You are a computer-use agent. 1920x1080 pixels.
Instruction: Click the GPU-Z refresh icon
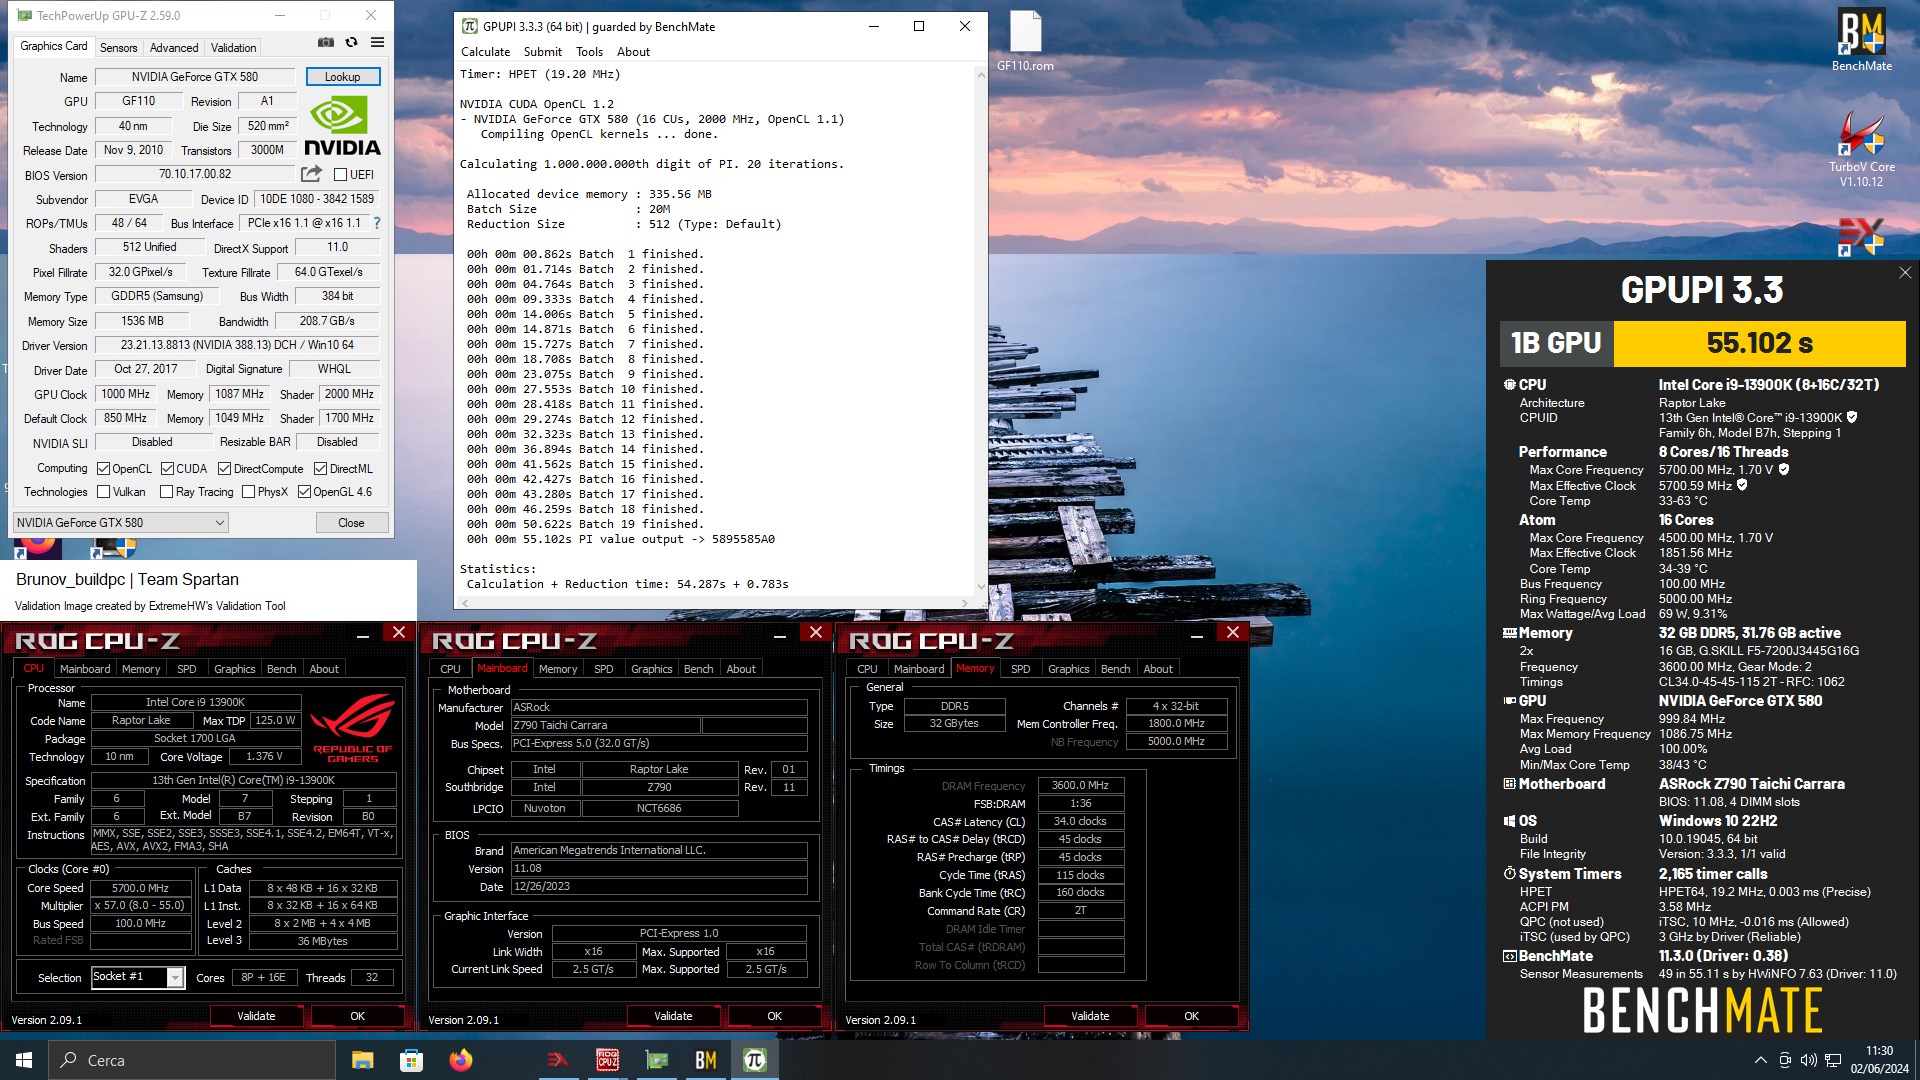click(351, 43)
